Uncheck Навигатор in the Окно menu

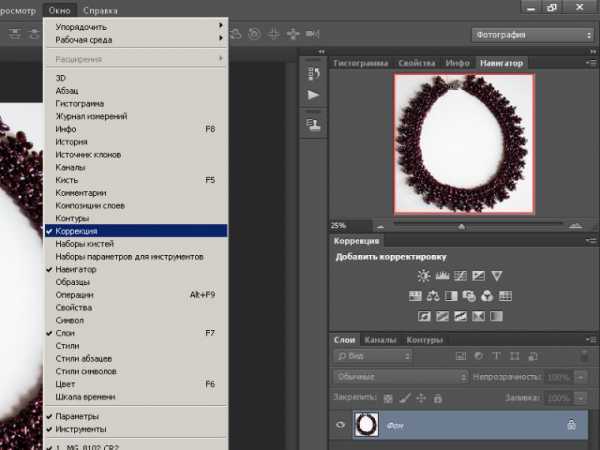pyautogui.click(x=76, y=269)
